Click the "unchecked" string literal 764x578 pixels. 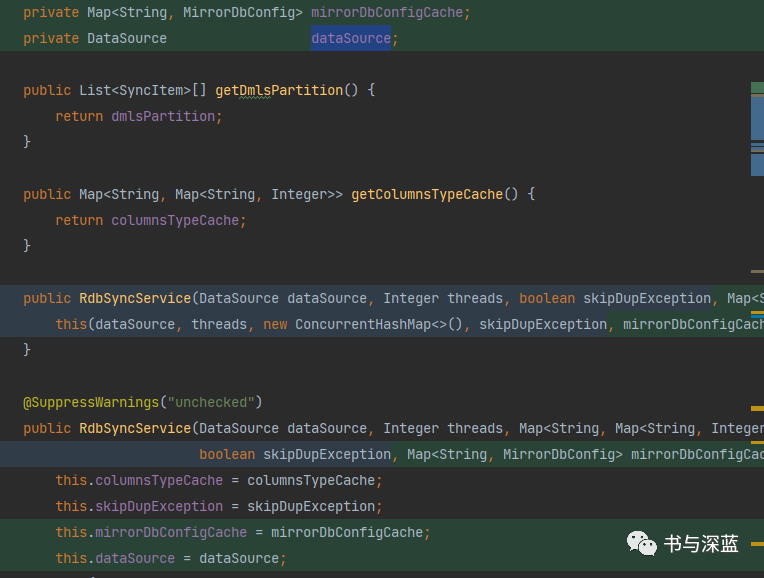tap(211, 402)
